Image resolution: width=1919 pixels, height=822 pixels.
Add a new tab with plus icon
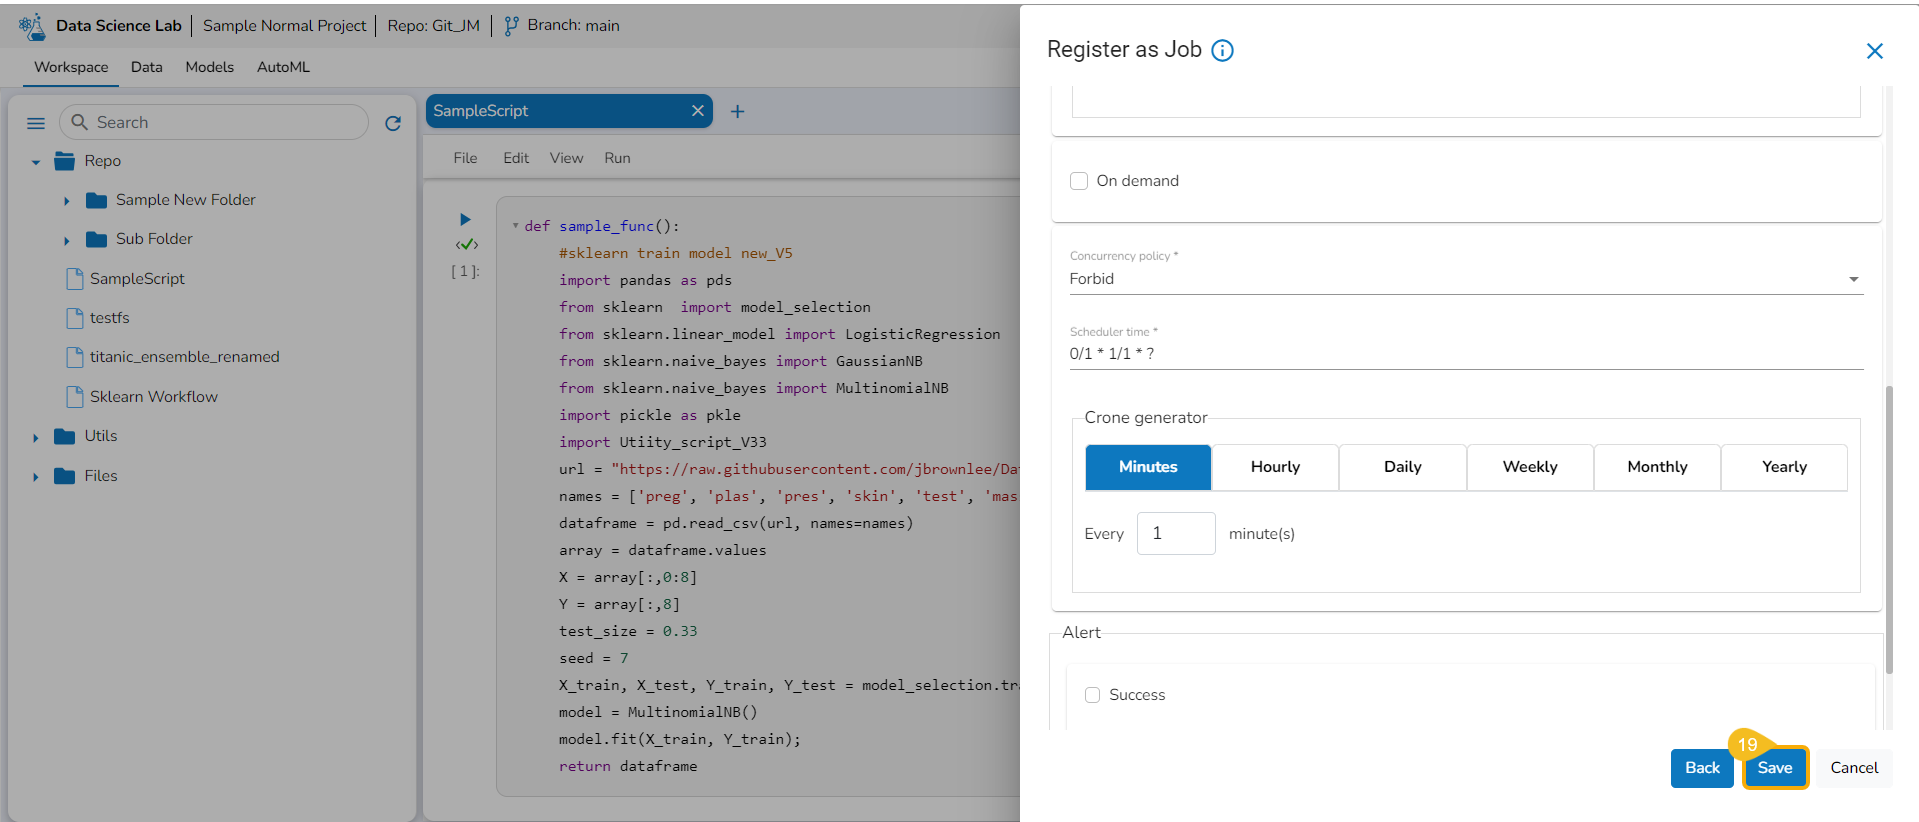737,112
